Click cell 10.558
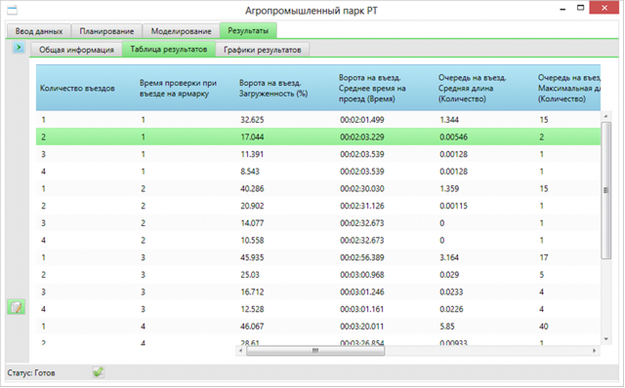The height and width of the screenshot is (388, 625). coord(252,240)
